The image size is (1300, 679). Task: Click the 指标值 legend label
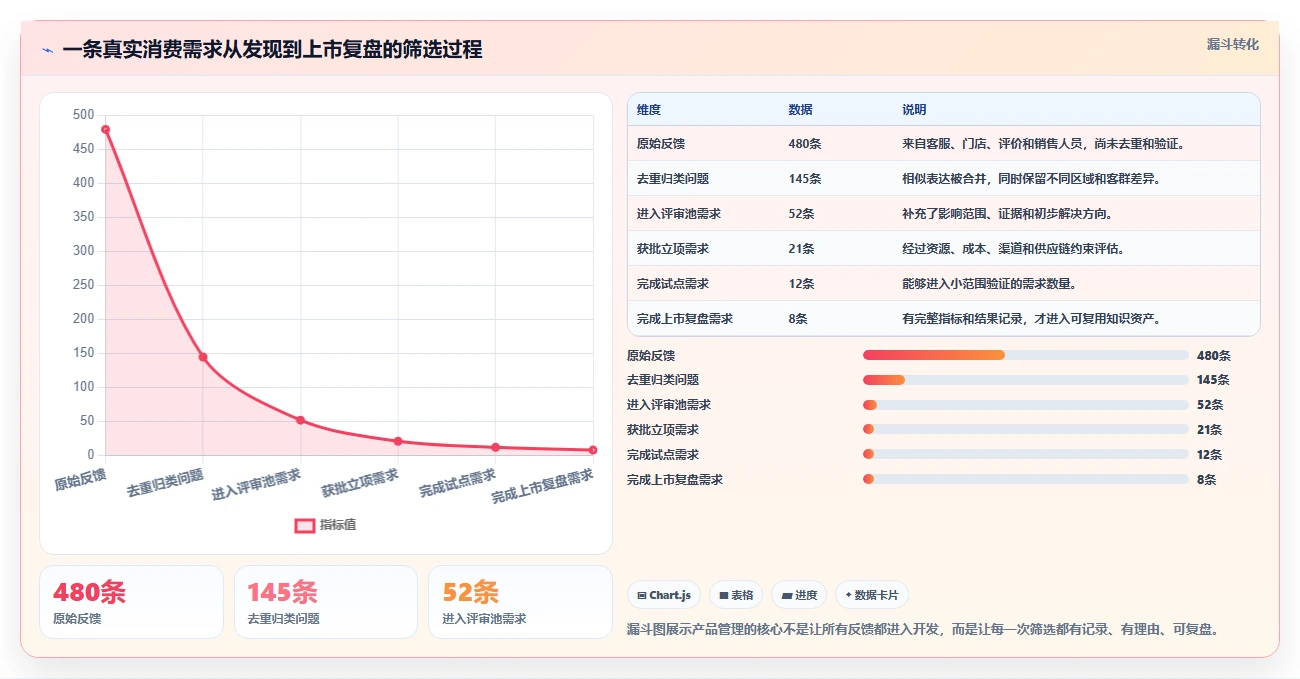tap(338, 525)
